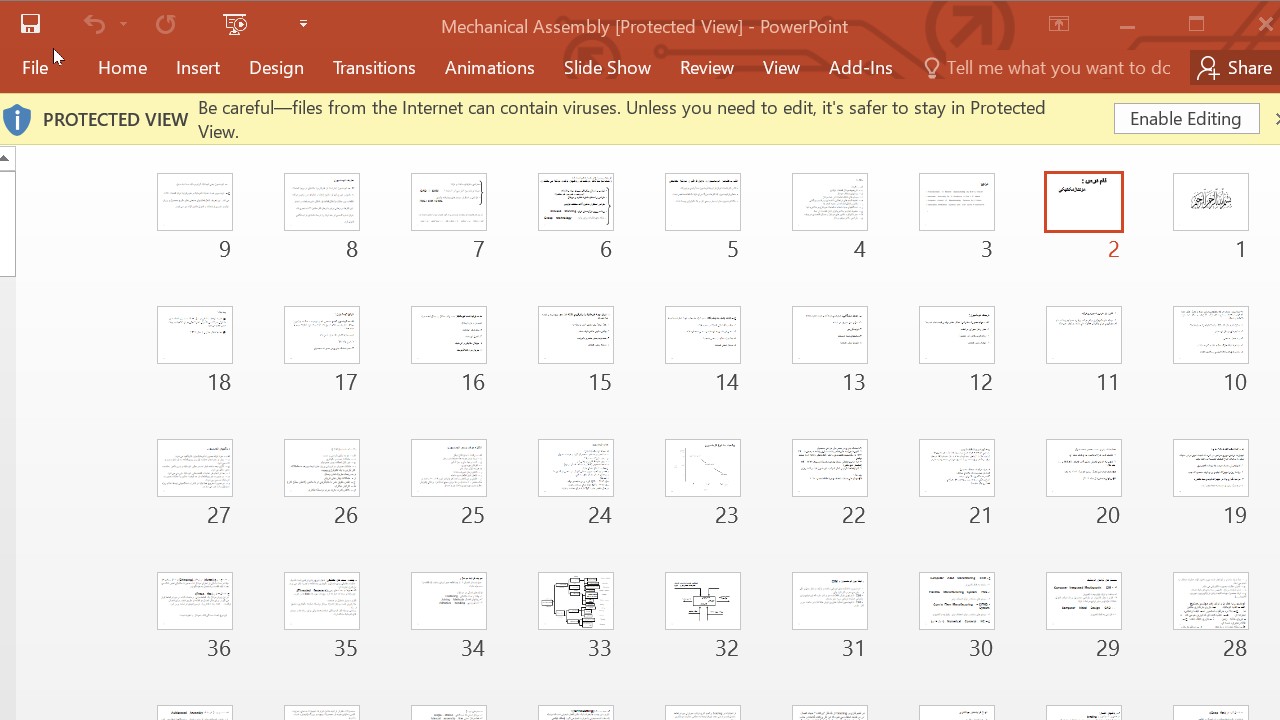The width and height of the screenshot is (1280, 720).
Task: Select slide 30 thumbnail
Action: 956,601
